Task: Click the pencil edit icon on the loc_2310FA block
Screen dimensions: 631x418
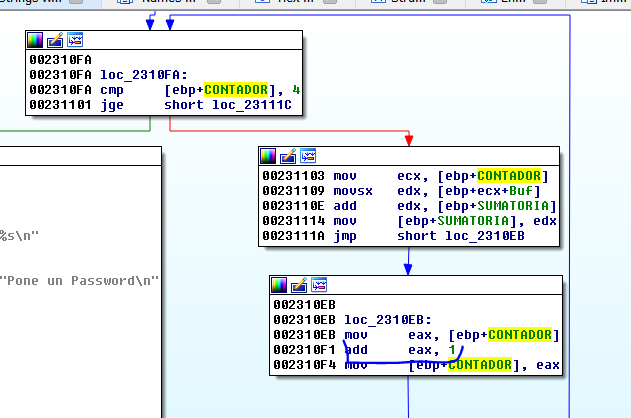Action: click(x=55, y=41)
